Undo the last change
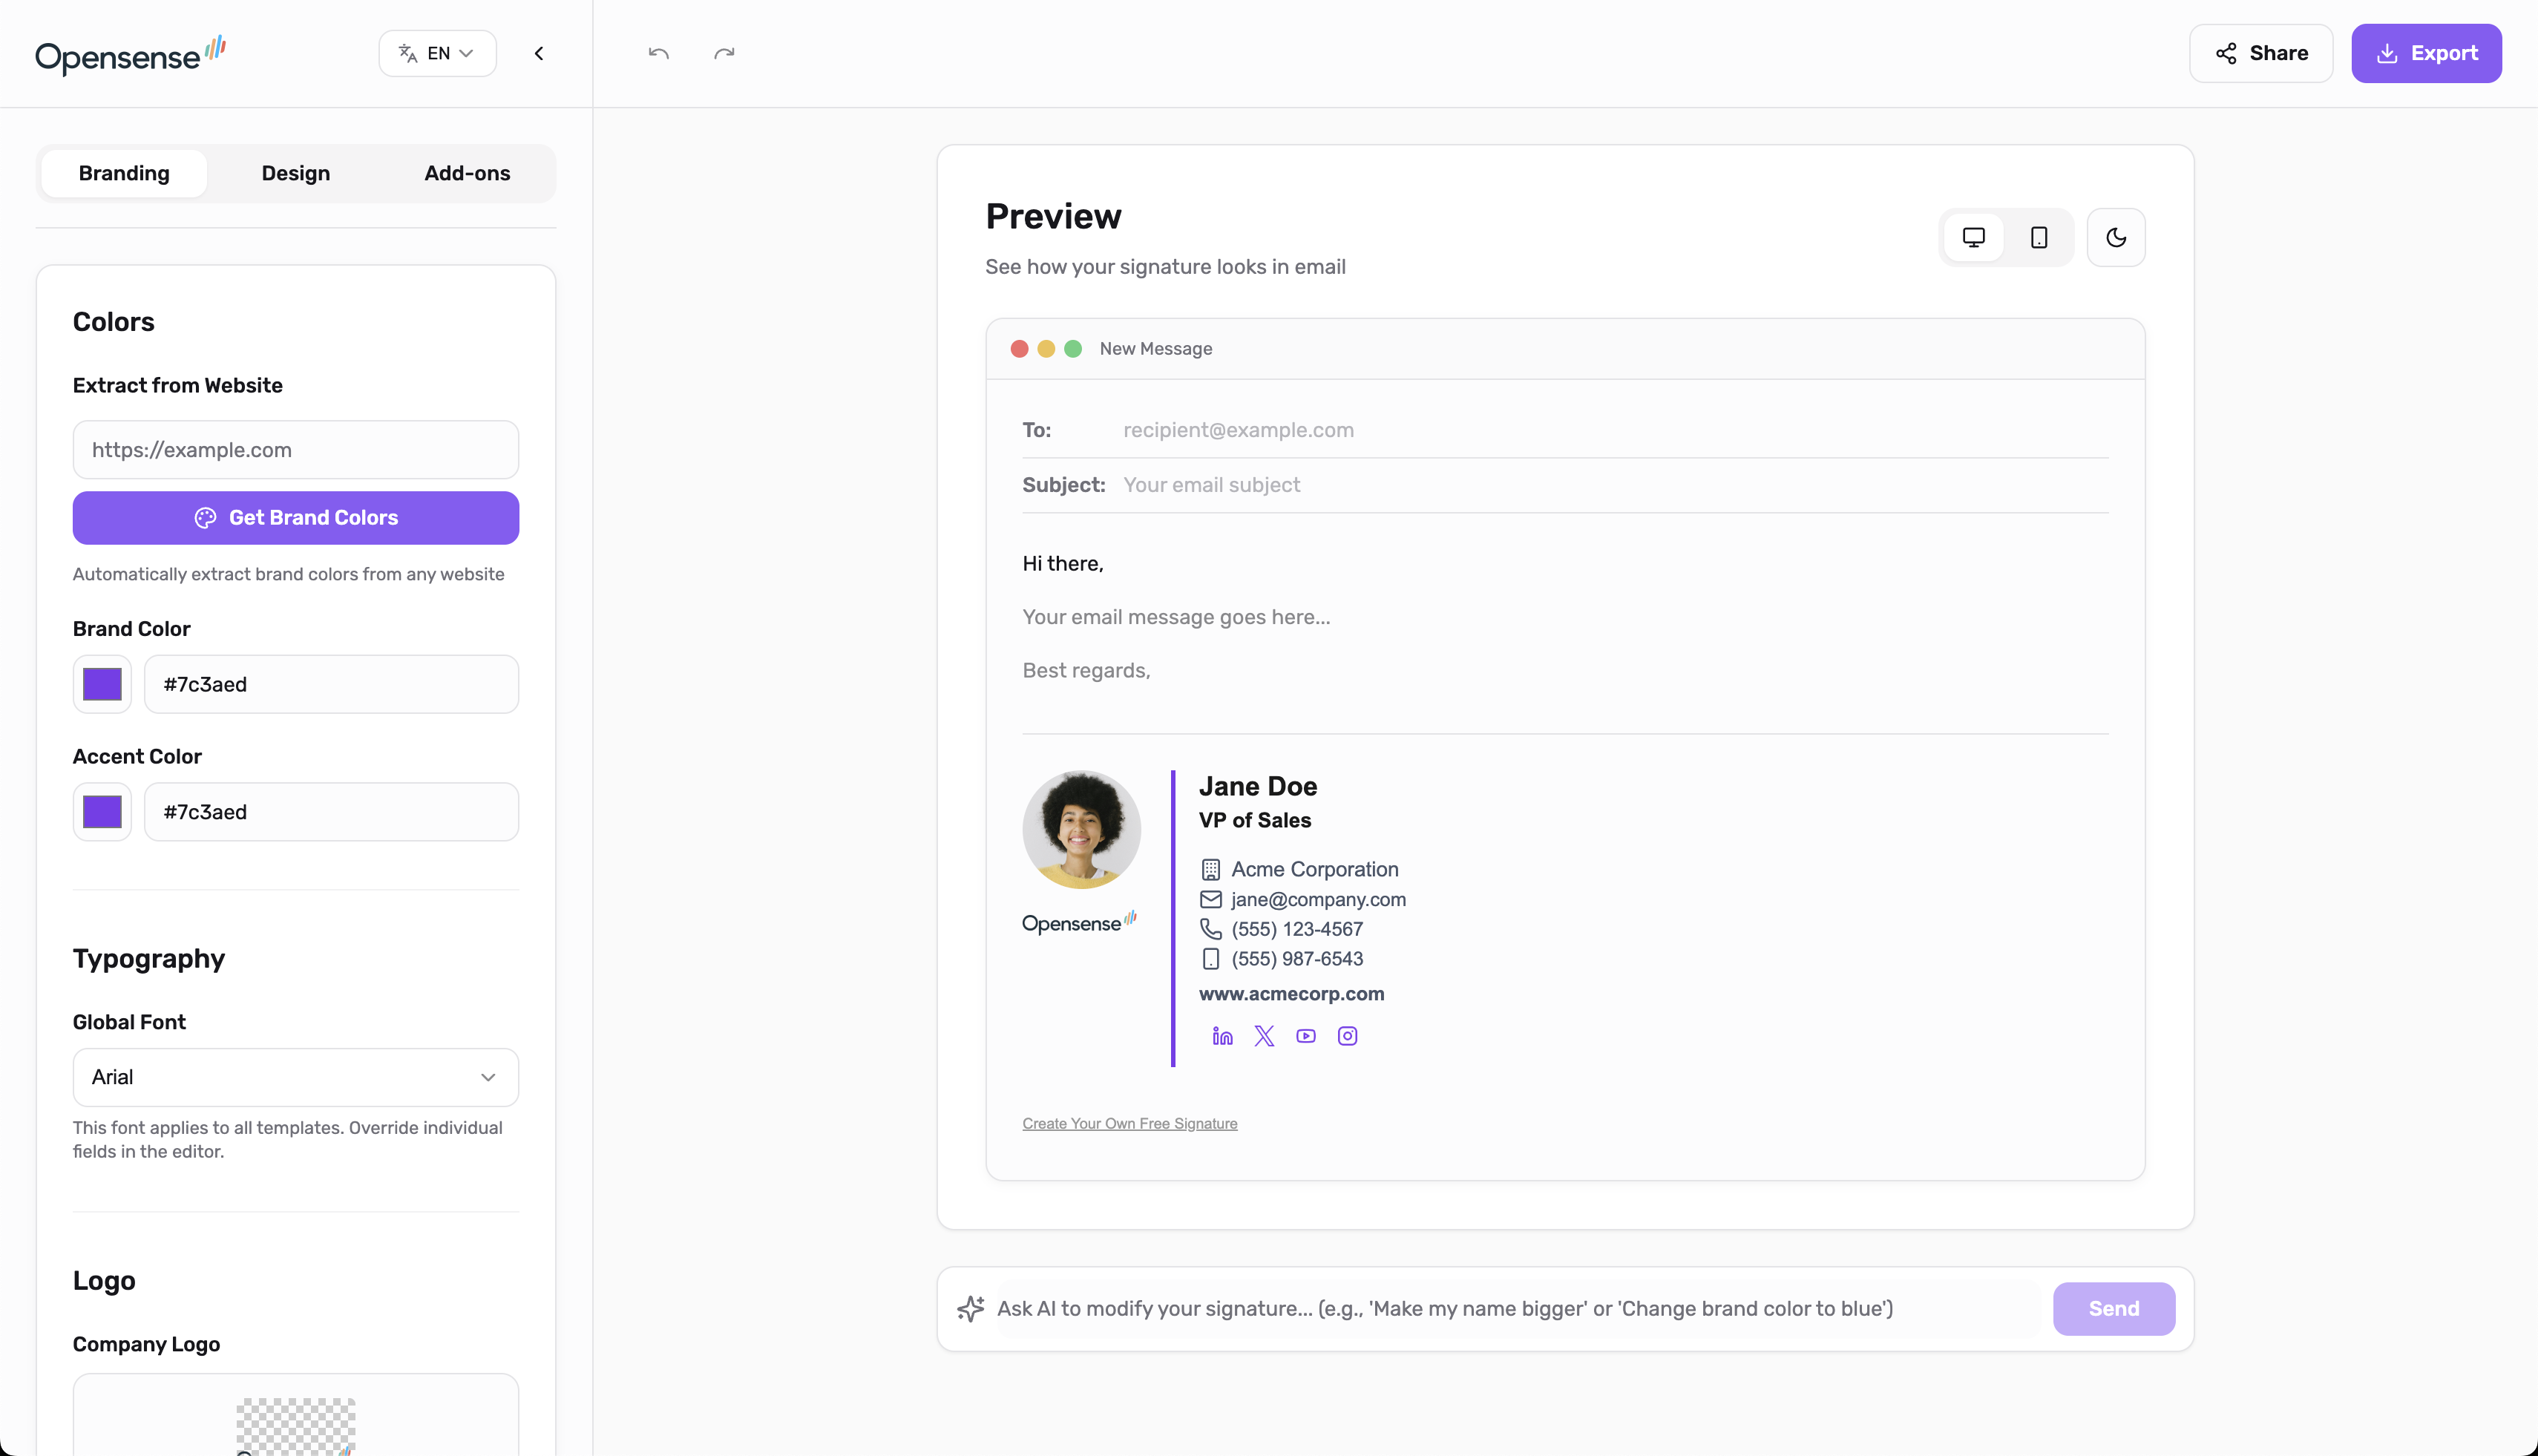 [x=658, y=53]
